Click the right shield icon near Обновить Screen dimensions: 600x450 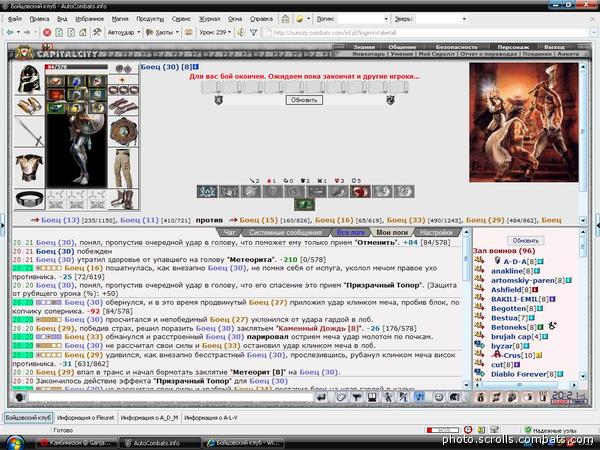390,100
